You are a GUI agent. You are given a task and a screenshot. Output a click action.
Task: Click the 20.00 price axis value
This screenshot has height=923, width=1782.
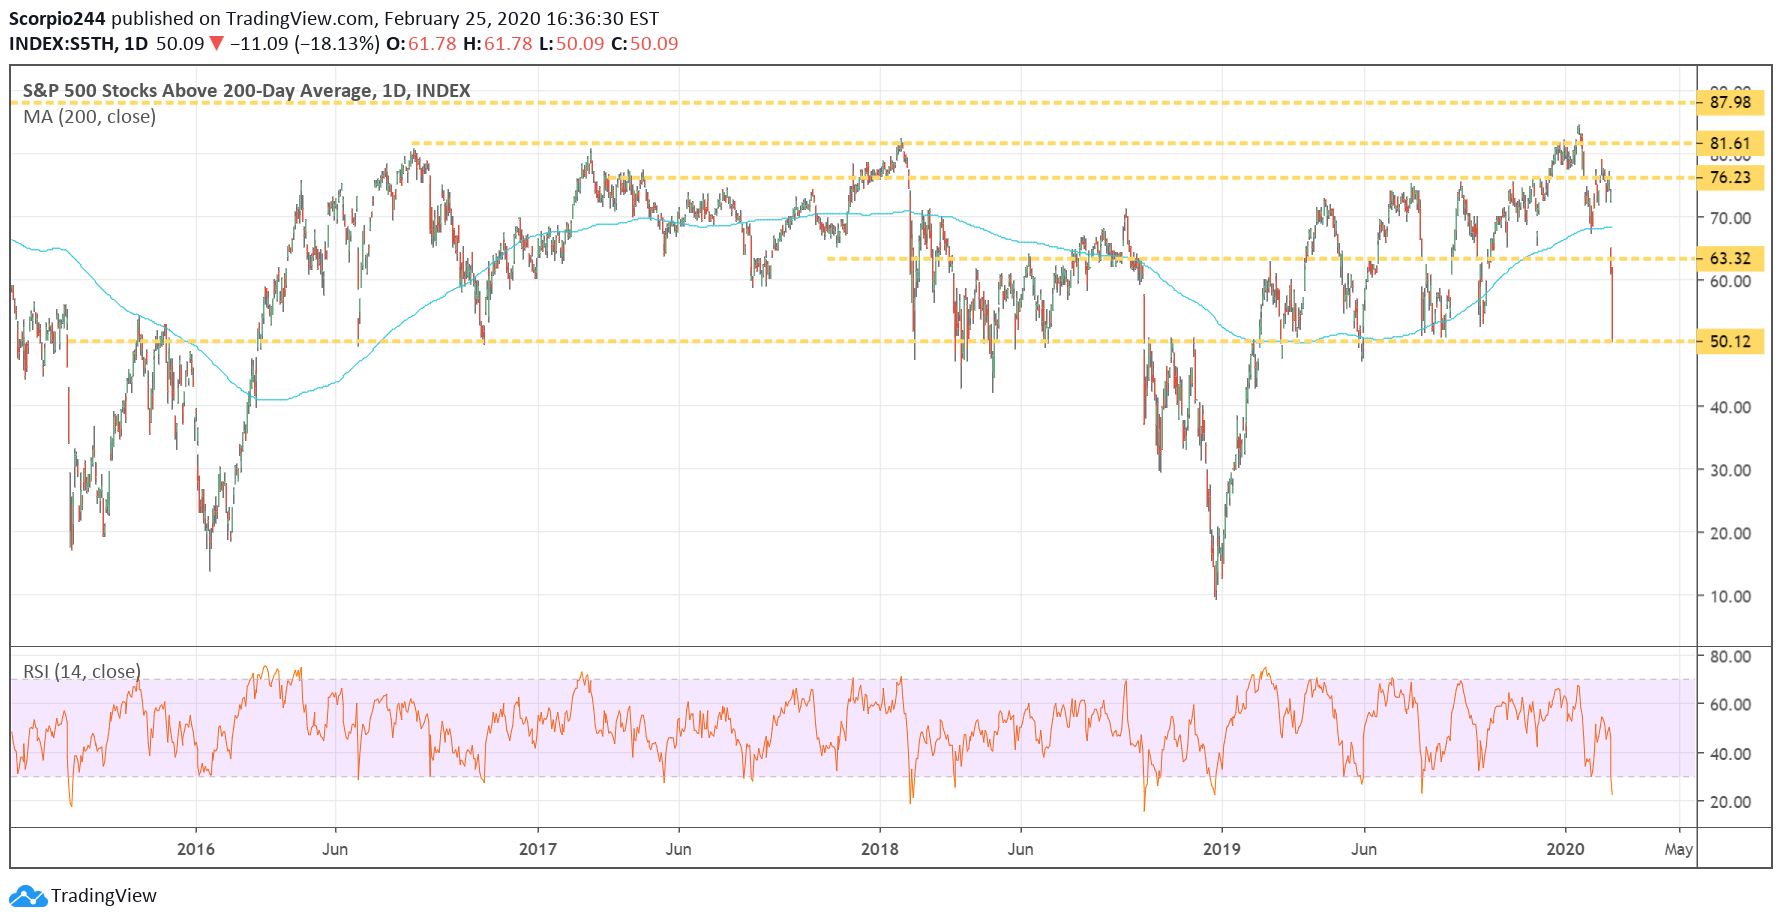point(1730,533)
